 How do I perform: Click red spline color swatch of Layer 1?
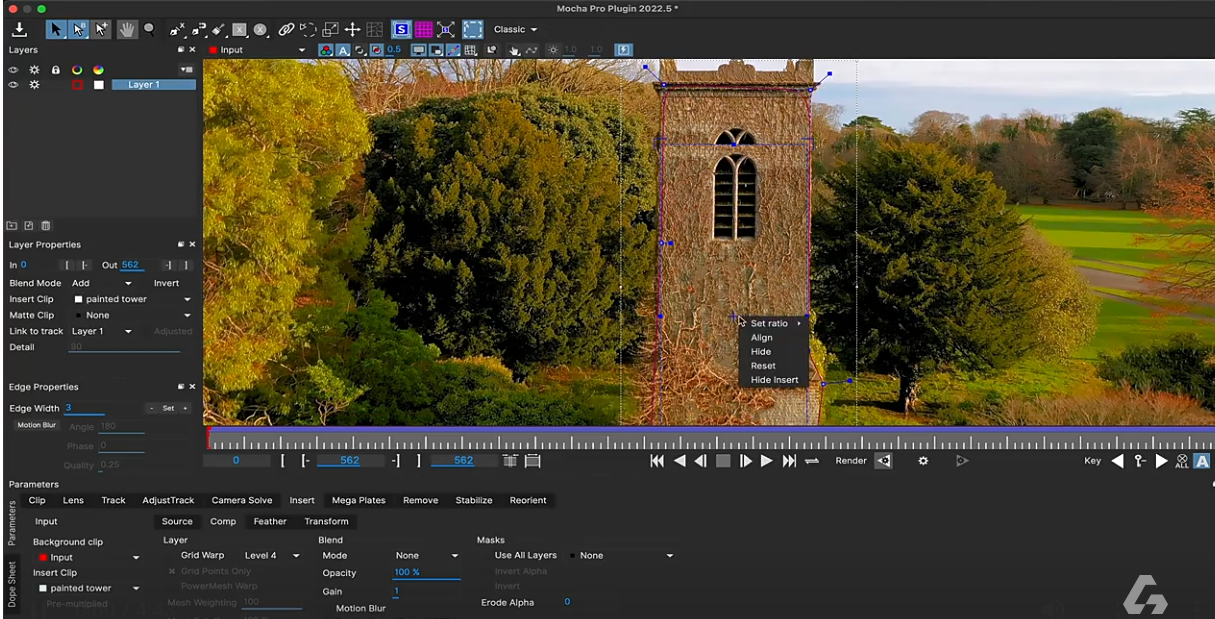point(77,85)
